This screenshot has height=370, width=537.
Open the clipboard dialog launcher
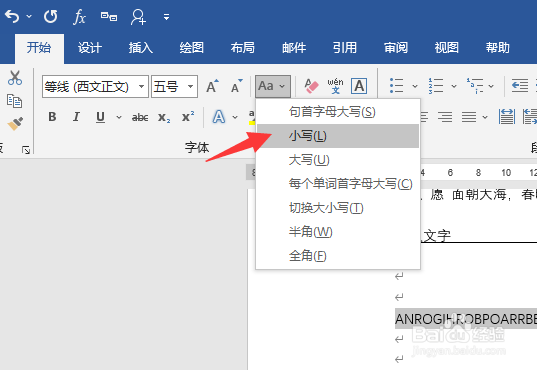coord(26,150)
